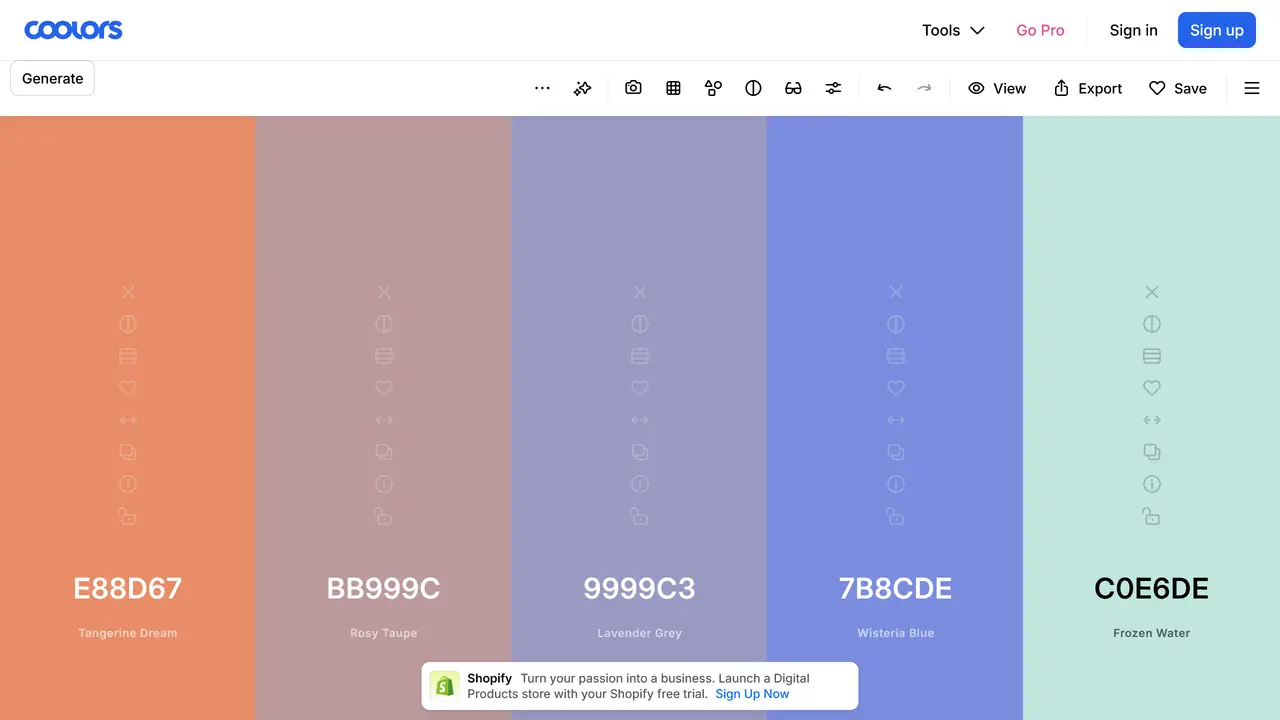Open the three-dots more options menu
This screenshot has width=1280, height=720.
[542, 88]
